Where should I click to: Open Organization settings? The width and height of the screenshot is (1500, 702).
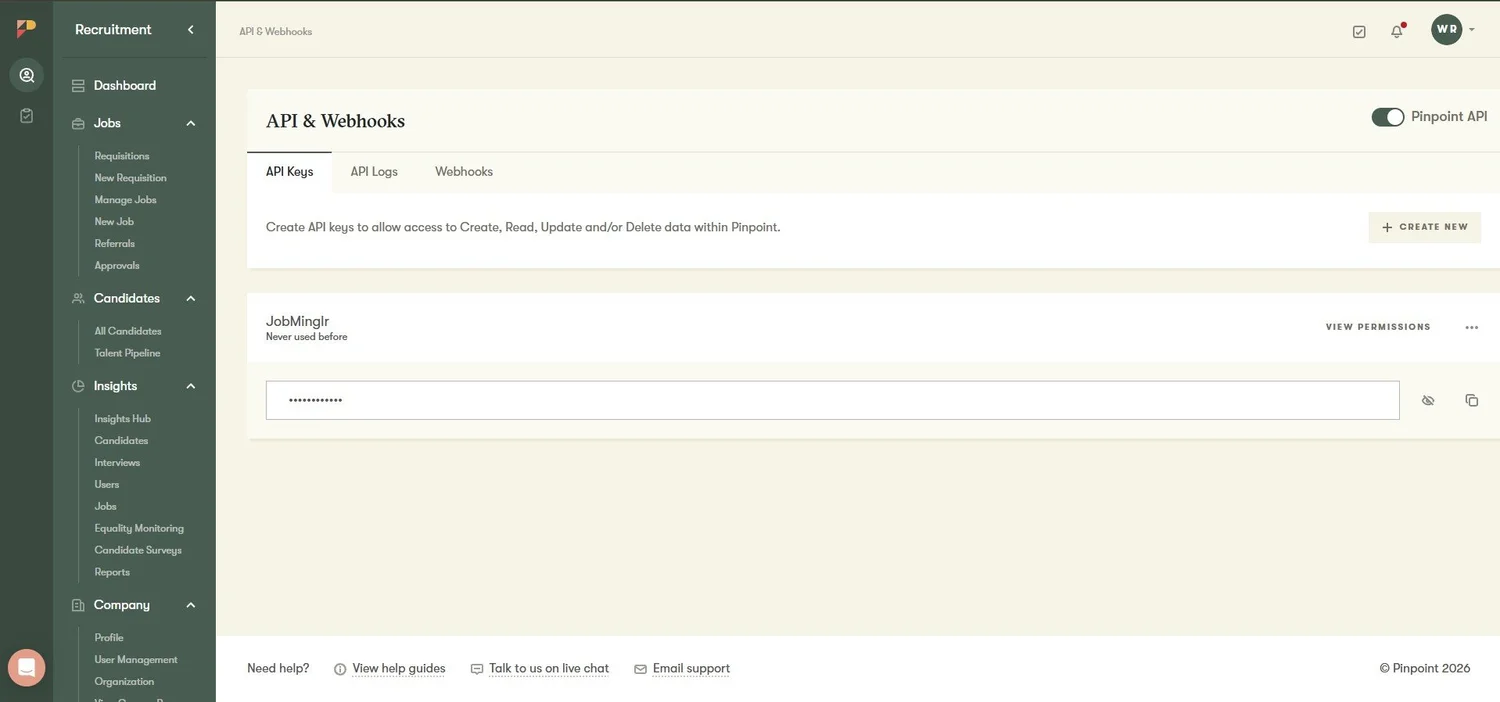pyautogui.click(x=124, y=682)
